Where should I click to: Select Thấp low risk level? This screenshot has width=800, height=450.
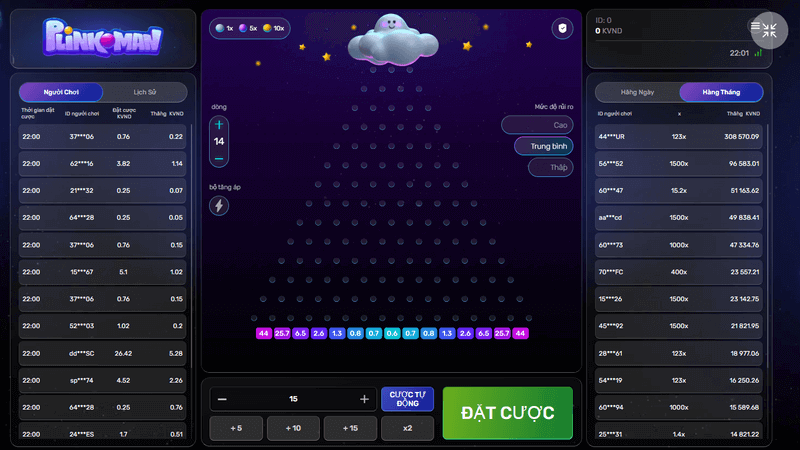(x=551, y=167)
